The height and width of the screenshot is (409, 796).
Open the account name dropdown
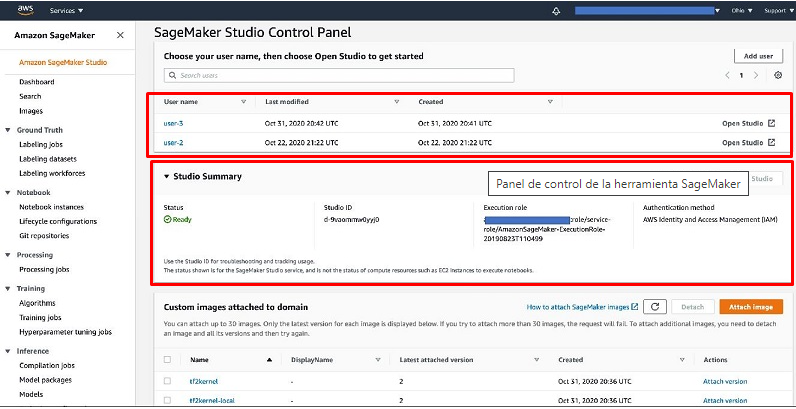point(648,10)
